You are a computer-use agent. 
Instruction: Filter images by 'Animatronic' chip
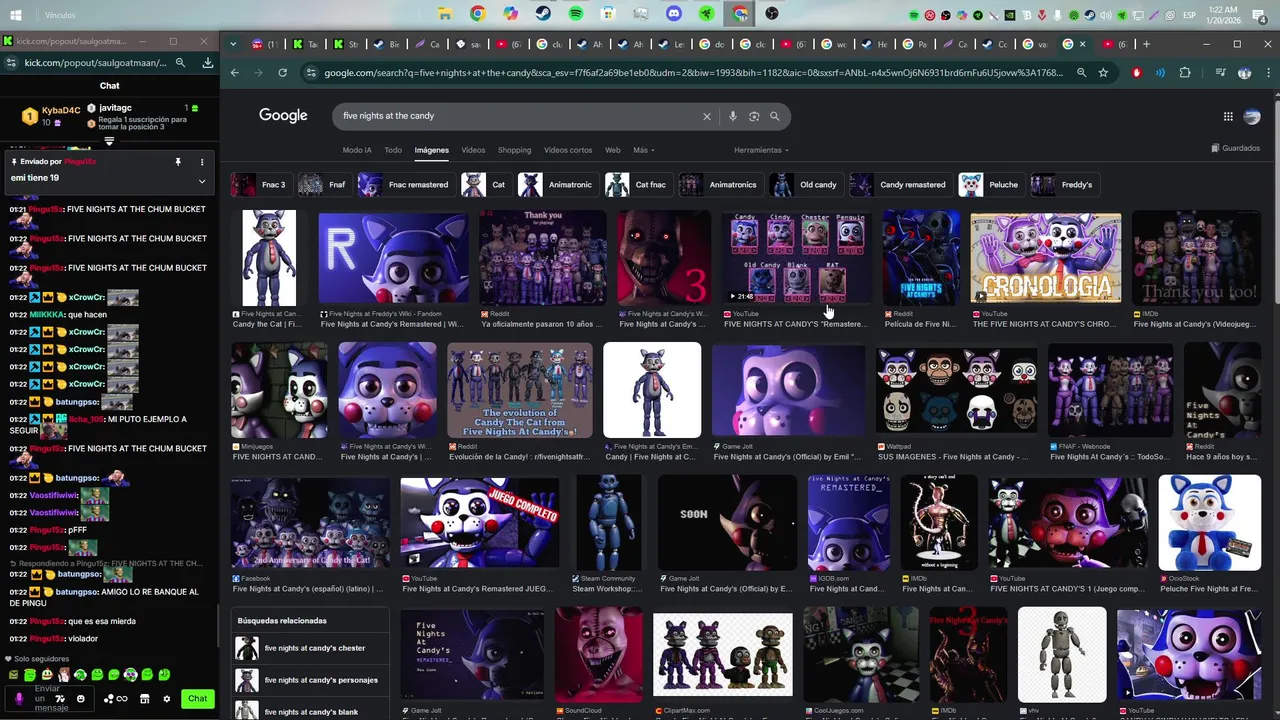click(558, 185)
